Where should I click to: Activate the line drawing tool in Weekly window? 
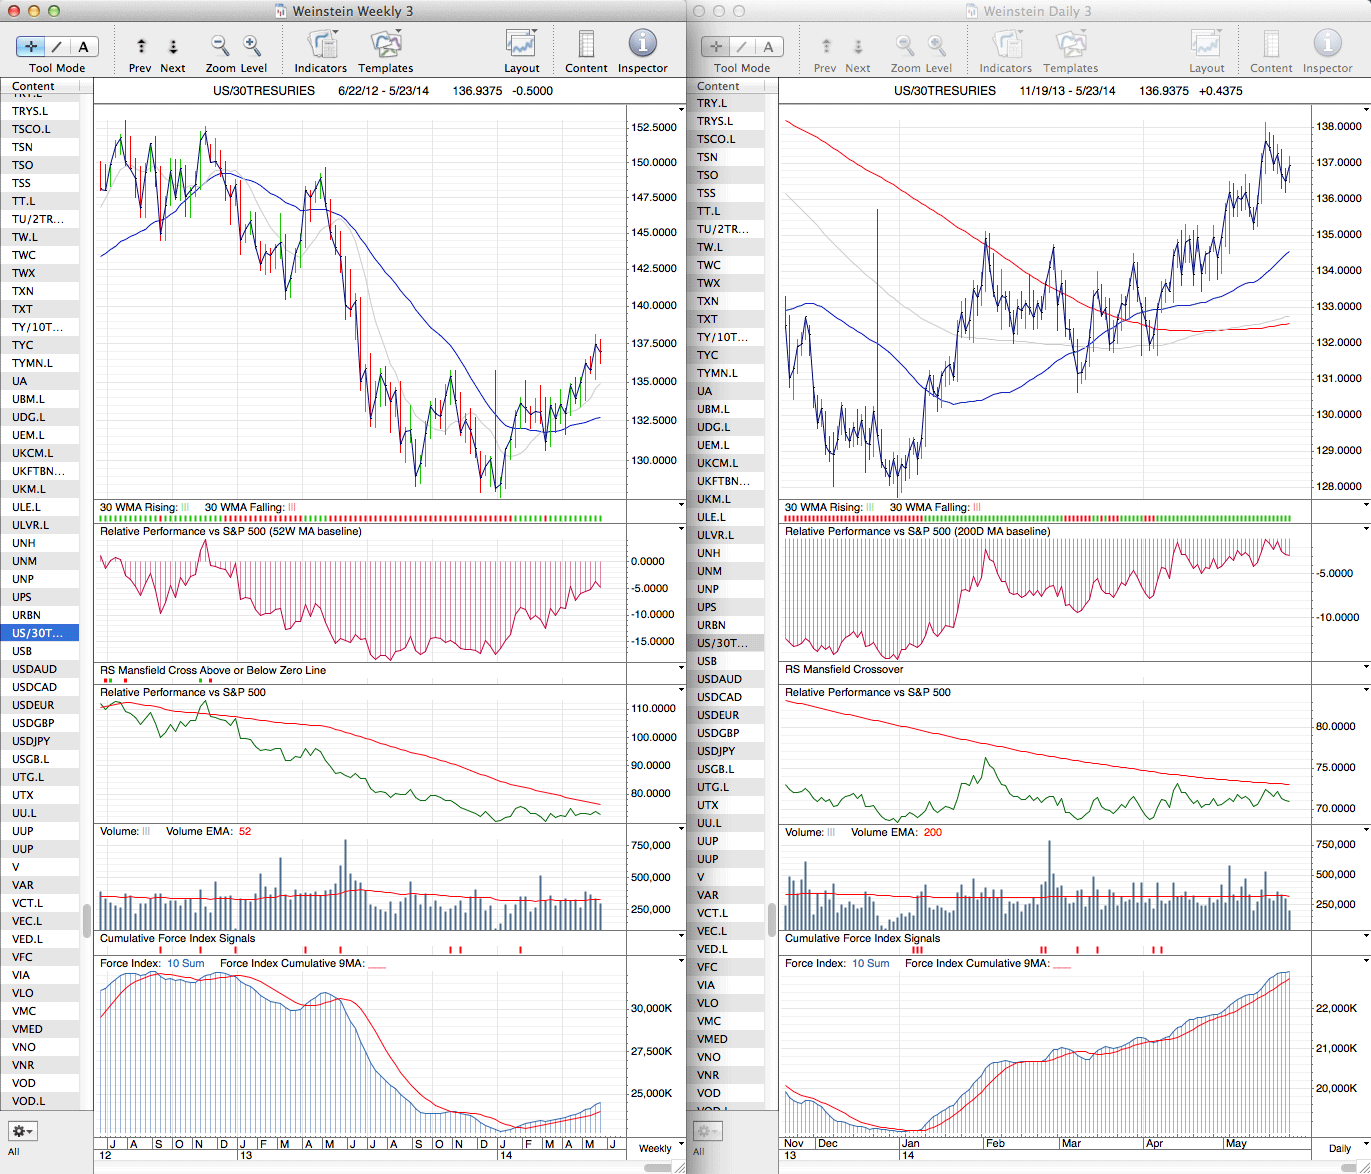click(x=57, y=46)
